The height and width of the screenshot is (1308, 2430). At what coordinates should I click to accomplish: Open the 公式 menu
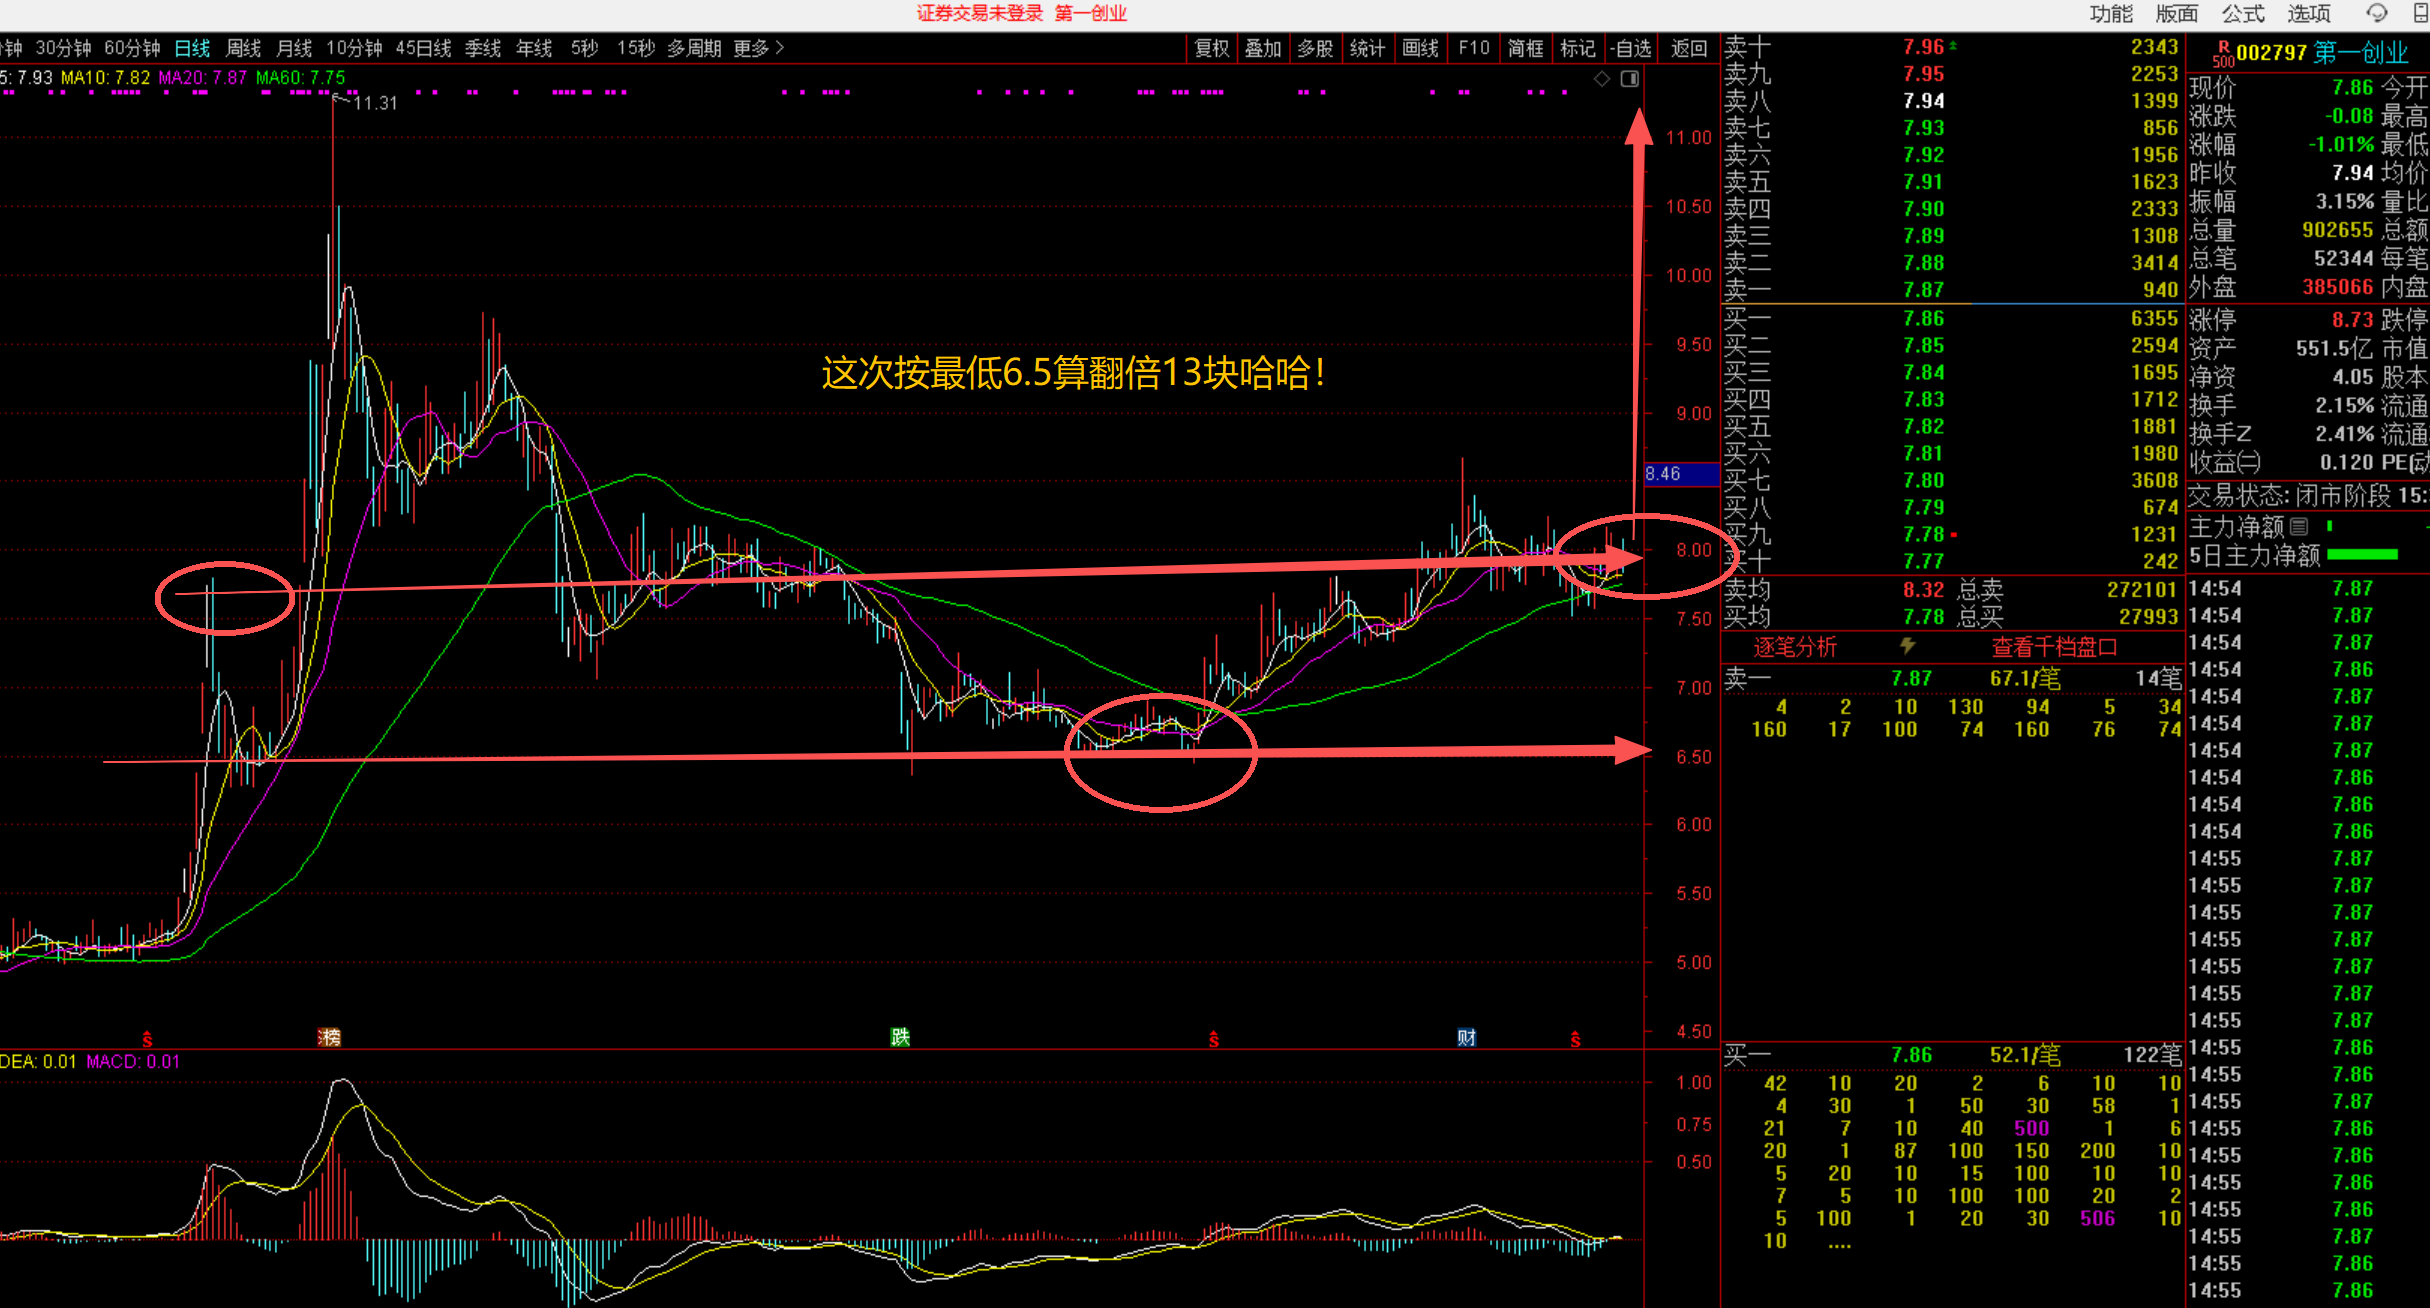[x=2242, y=13]
